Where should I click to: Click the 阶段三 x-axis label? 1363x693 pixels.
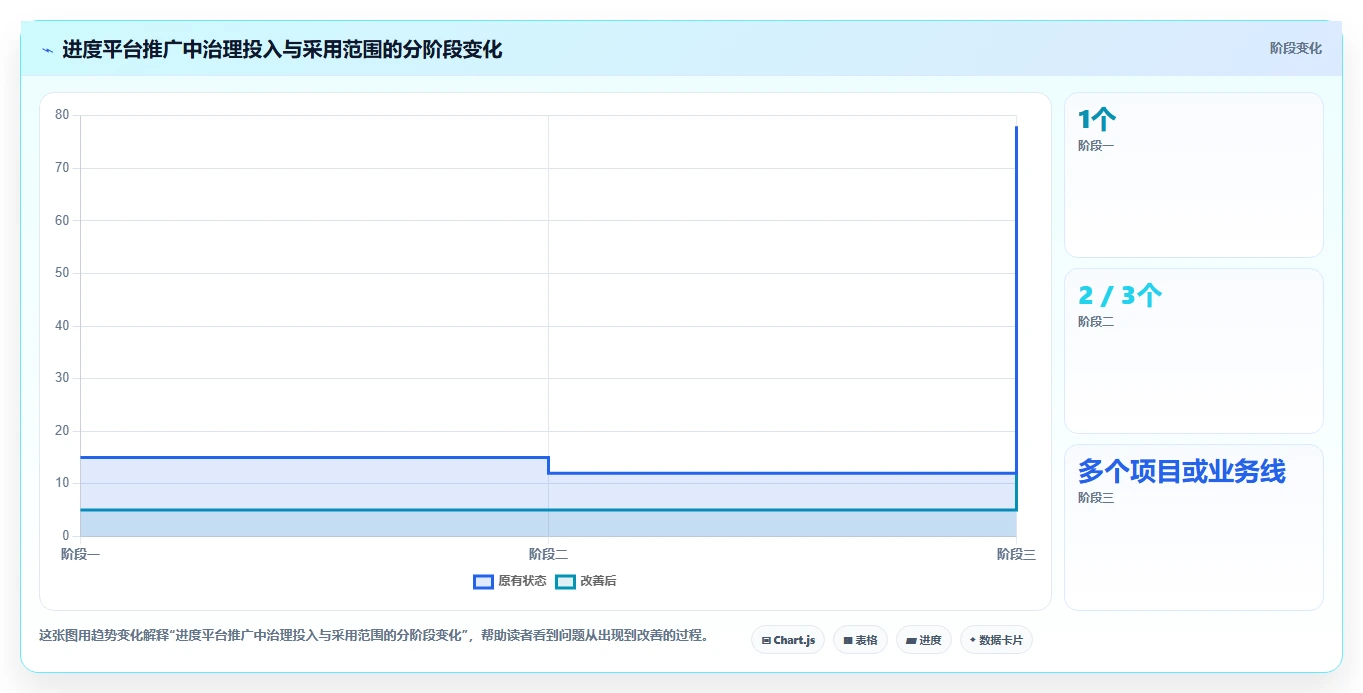click(1016, 554)
